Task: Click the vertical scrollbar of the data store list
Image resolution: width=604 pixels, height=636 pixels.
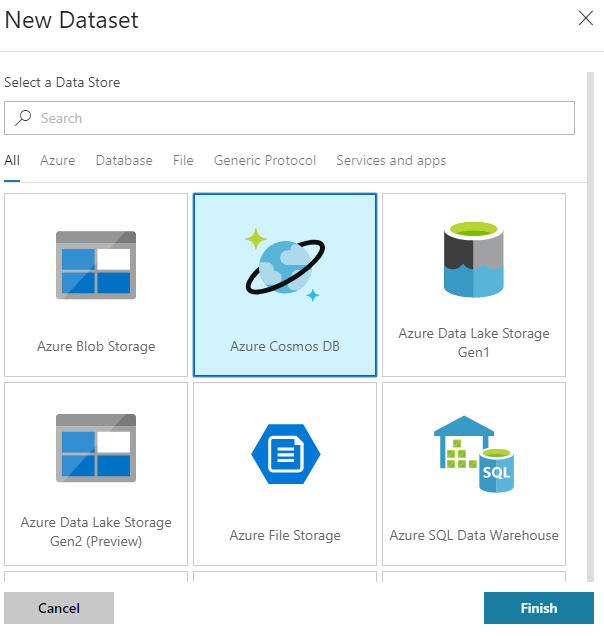Action: [x=590, y=300]
